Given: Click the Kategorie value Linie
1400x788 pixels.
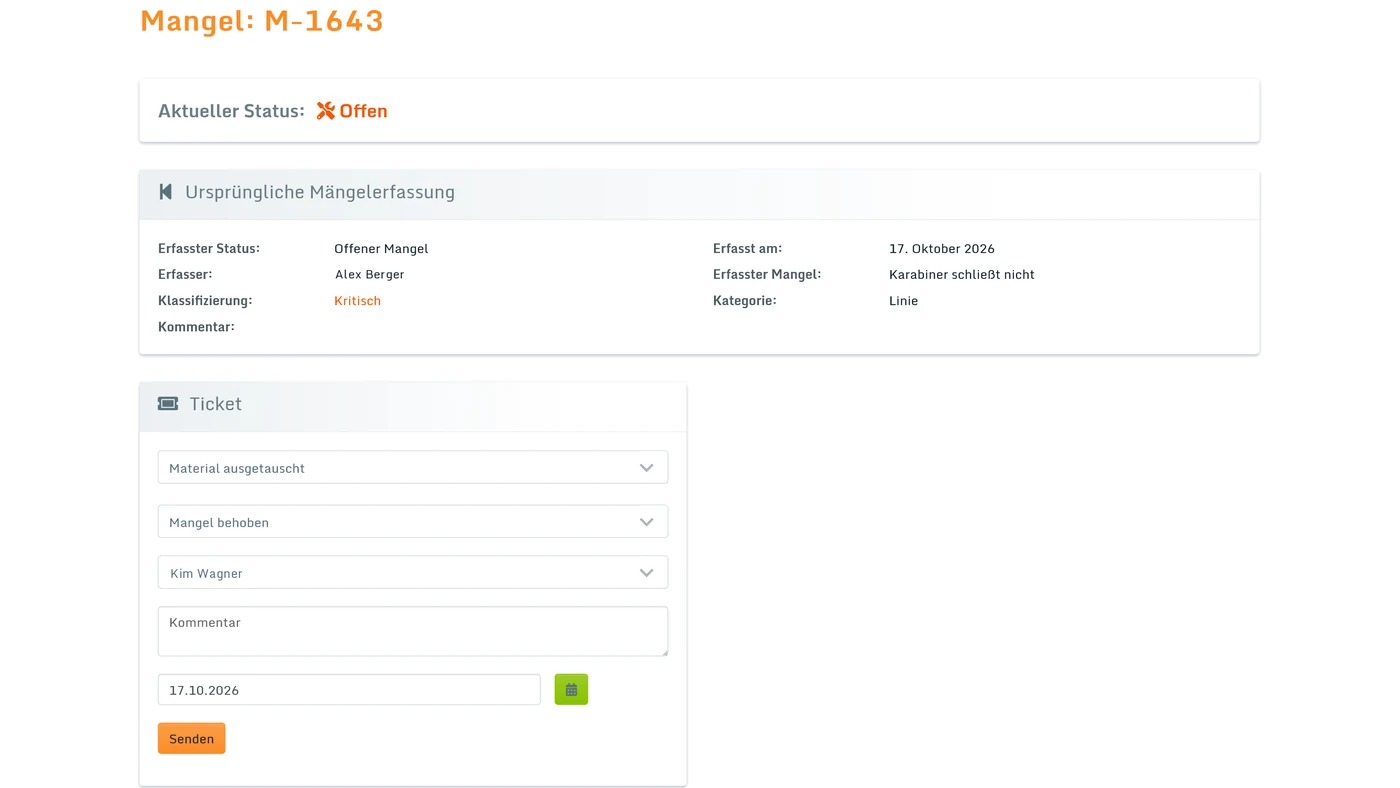Looking at the screenshot, I should pos(903,301).
